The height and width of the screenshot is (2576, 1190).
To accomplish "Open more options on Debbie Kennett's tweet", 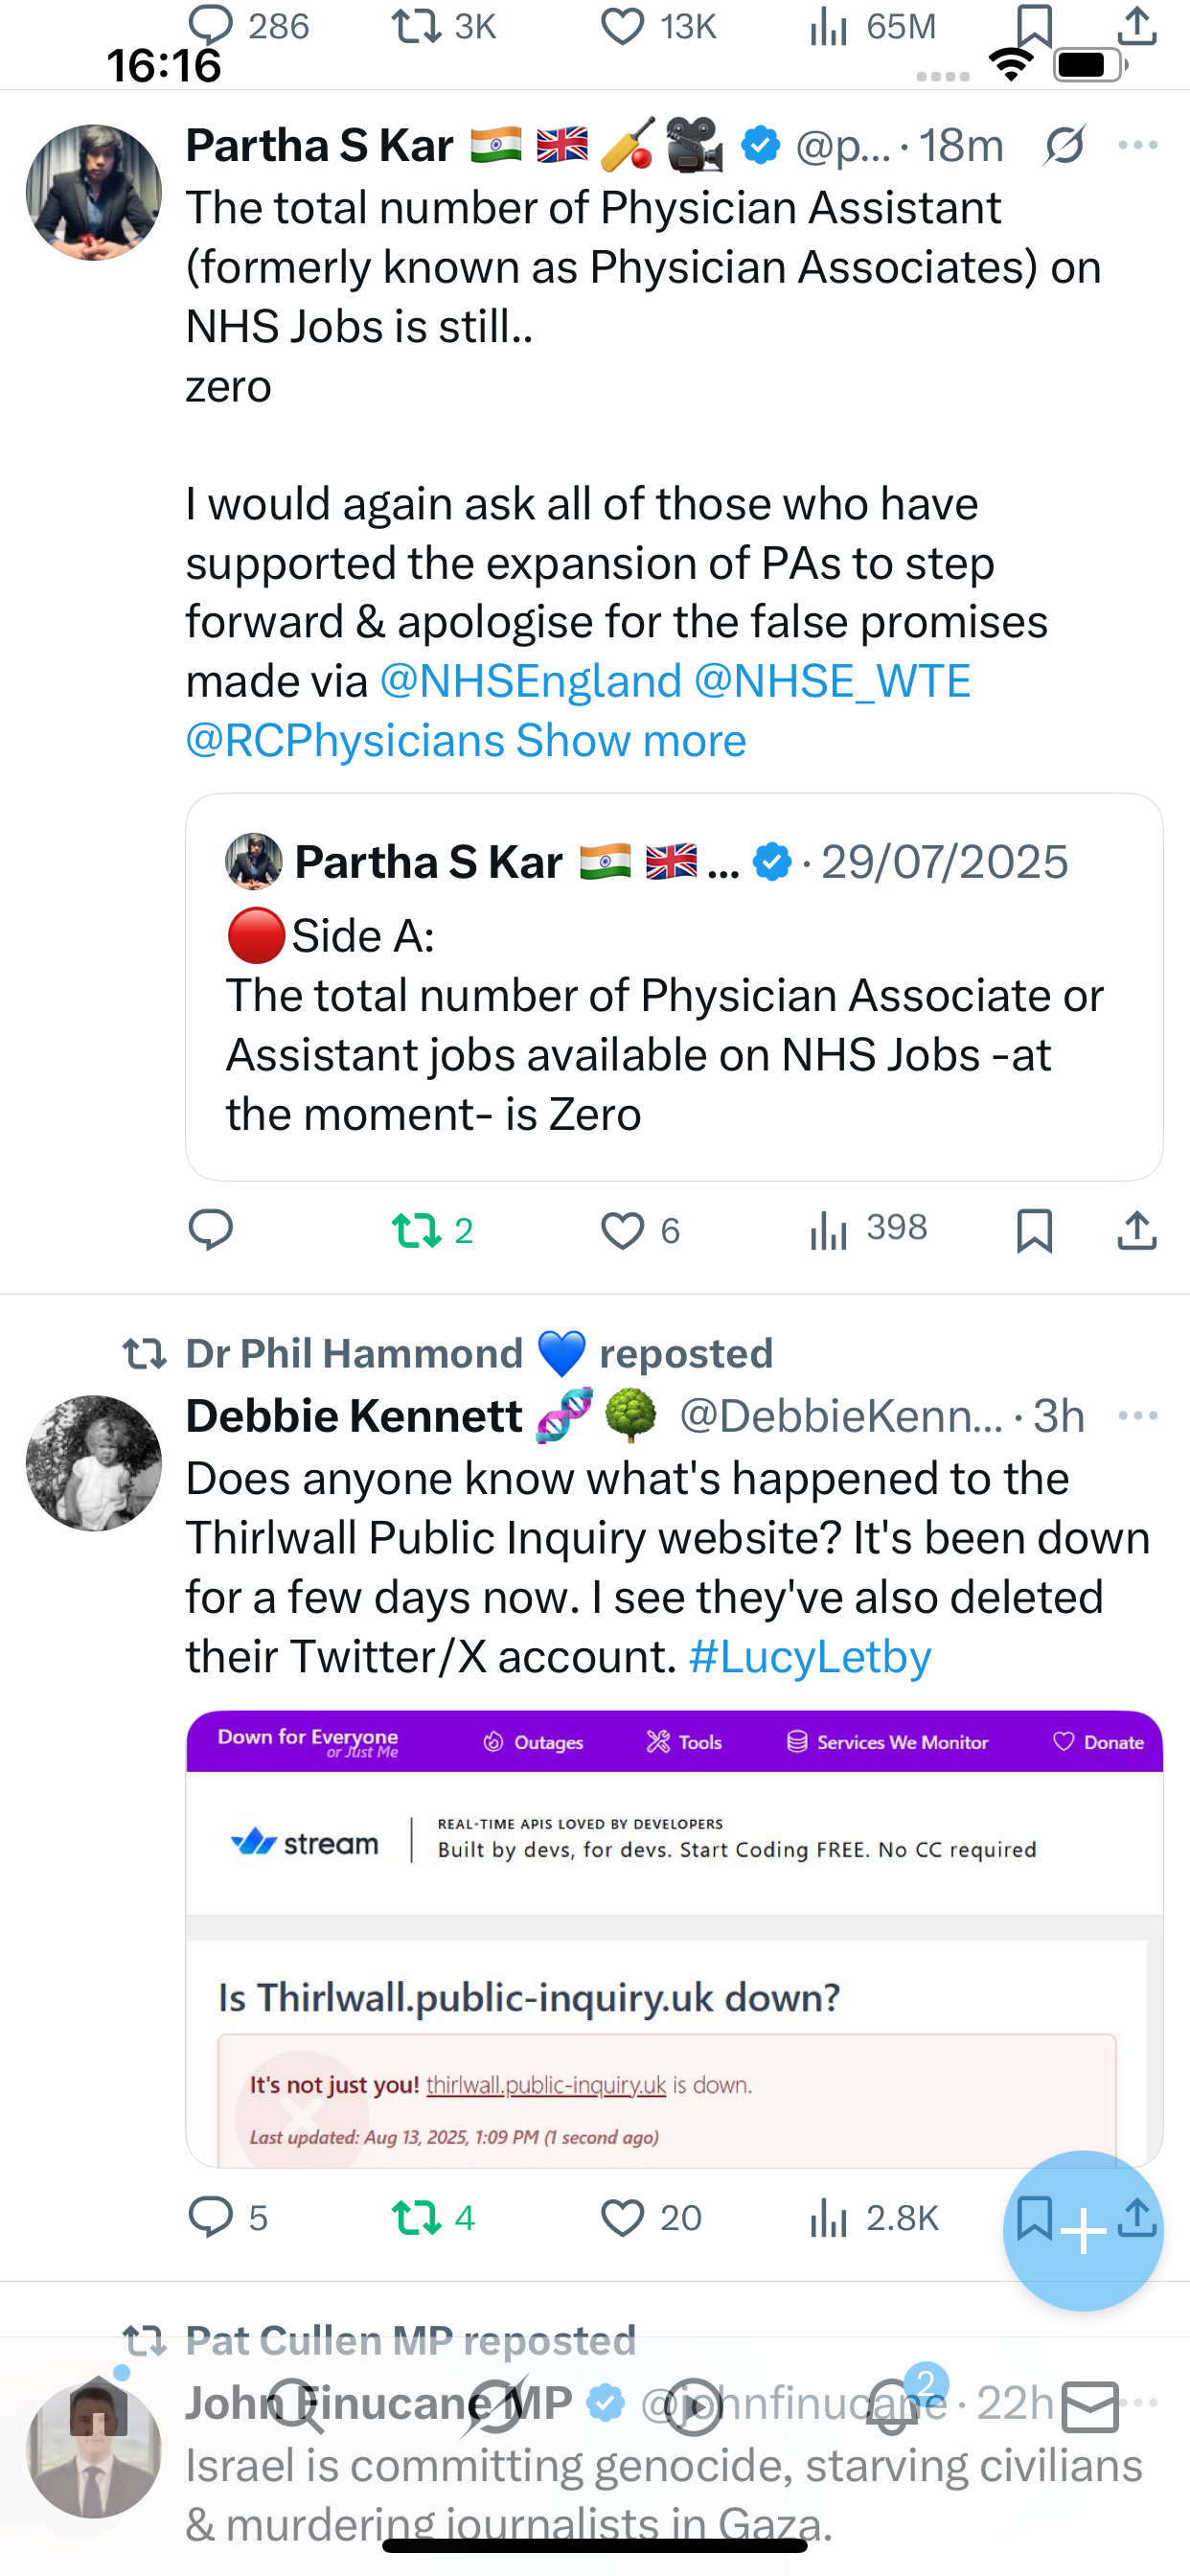I will pyautogui.click(x=1138, y=1416).
